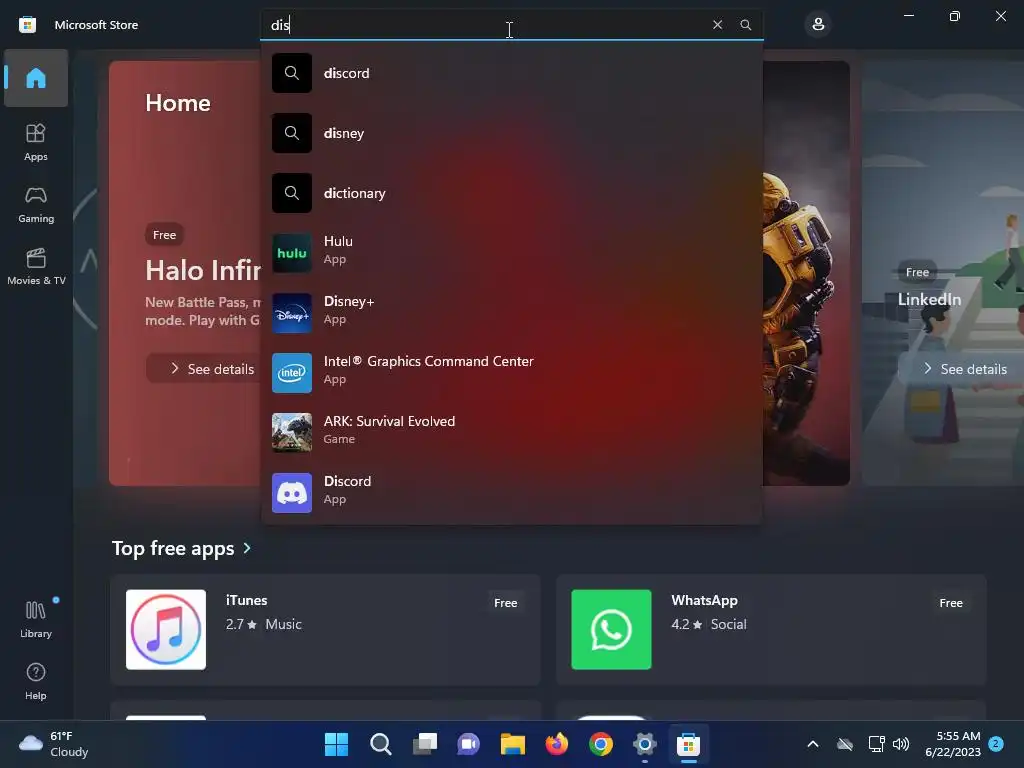This screenshot has height=768, width=1024.
Task: Open the Home tab in sidebar
Action: pyautogui.click(x=36, y=78)
